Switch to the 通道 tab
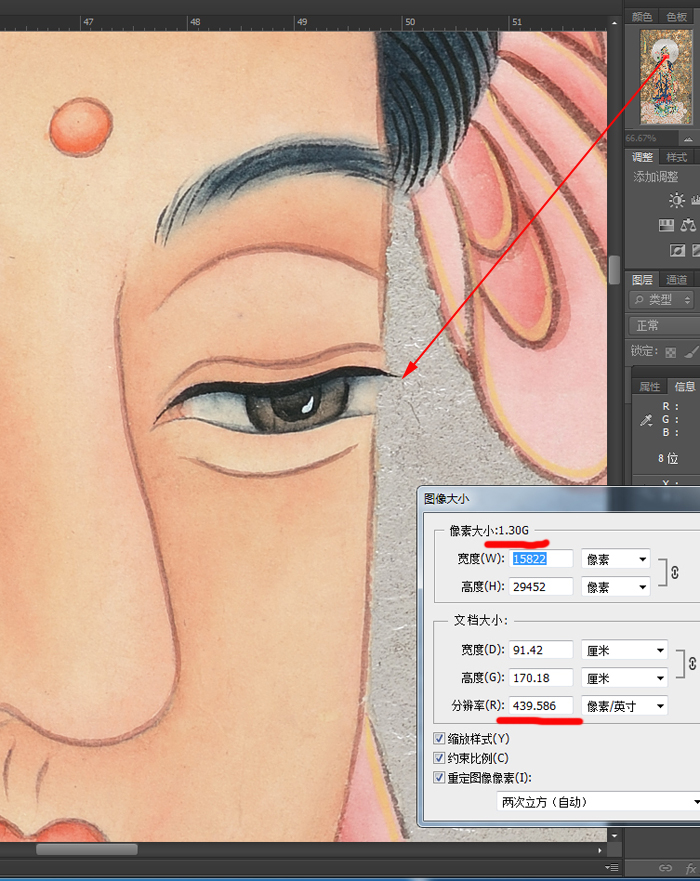 click(676, 279)
